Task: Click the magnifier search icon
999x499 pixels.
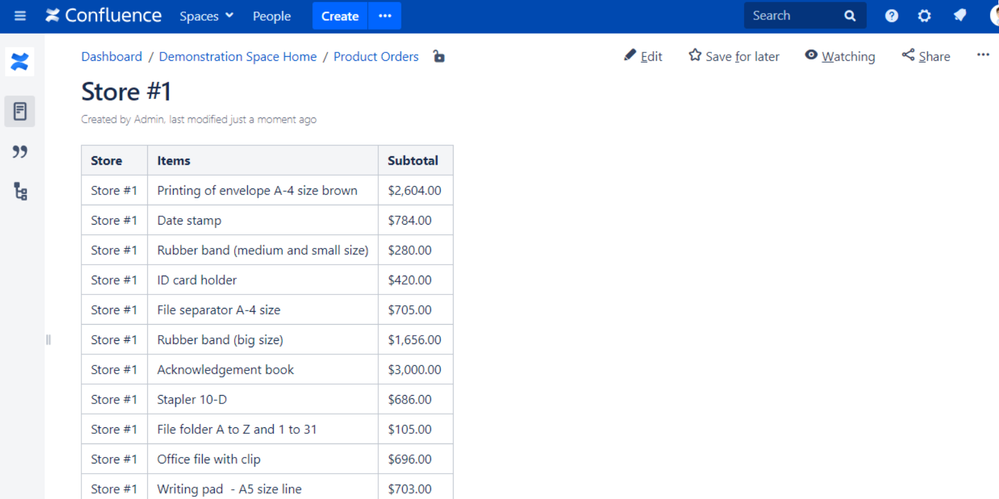Action: click(x=850, y=16)
